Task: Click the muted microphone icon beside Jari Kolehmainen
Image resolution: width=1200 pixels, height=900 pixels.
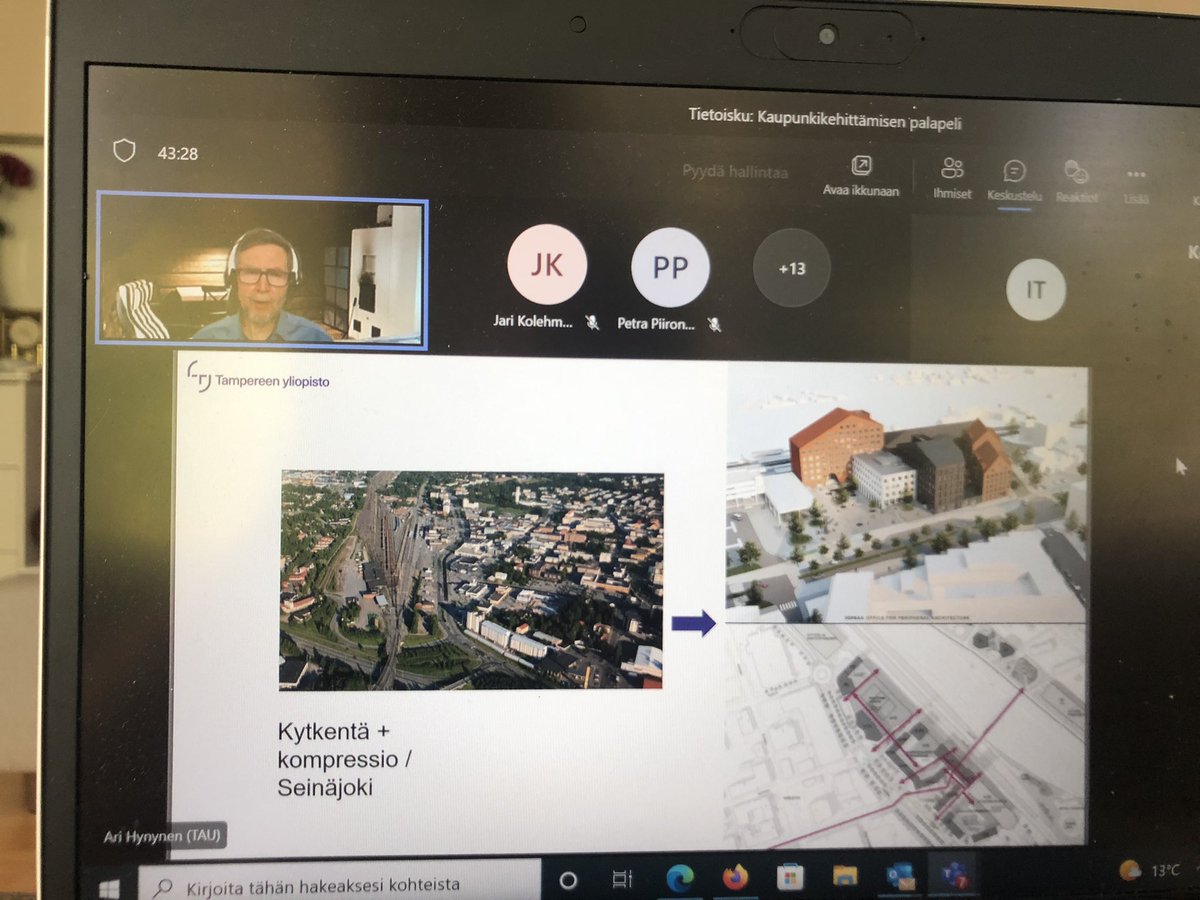Action: point(592,322)
